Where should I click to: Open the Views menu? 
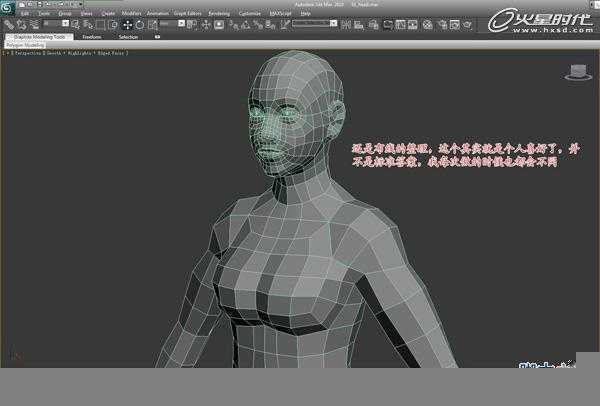click(x=86, y=13)
